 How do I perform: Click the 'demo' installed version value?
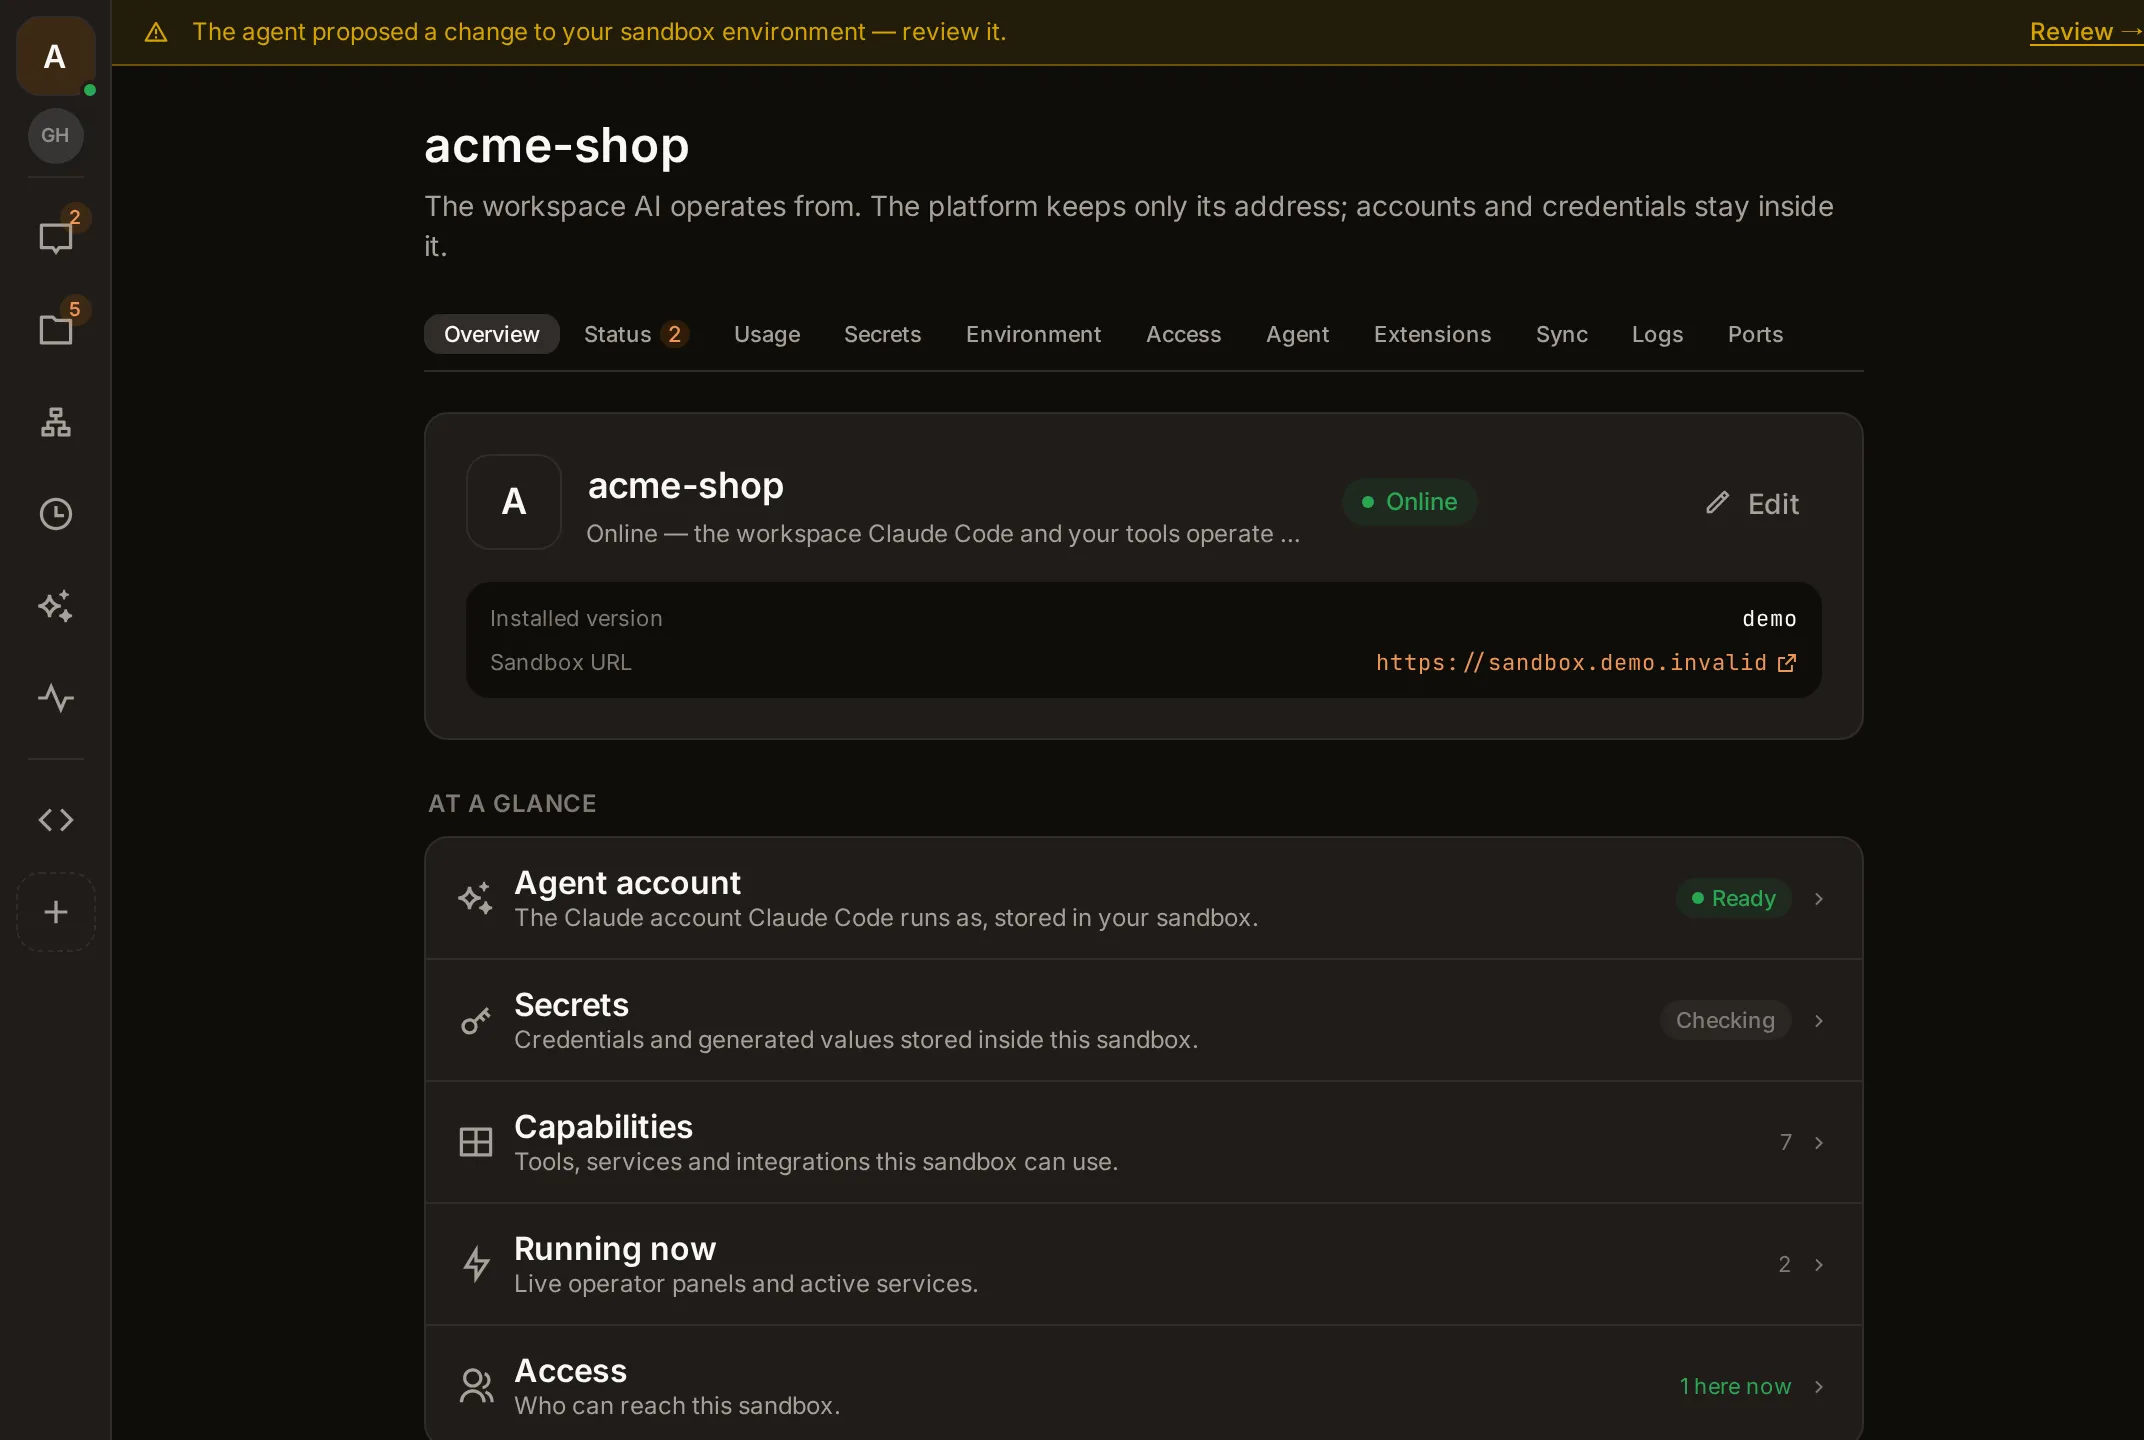click(1769, 619)
